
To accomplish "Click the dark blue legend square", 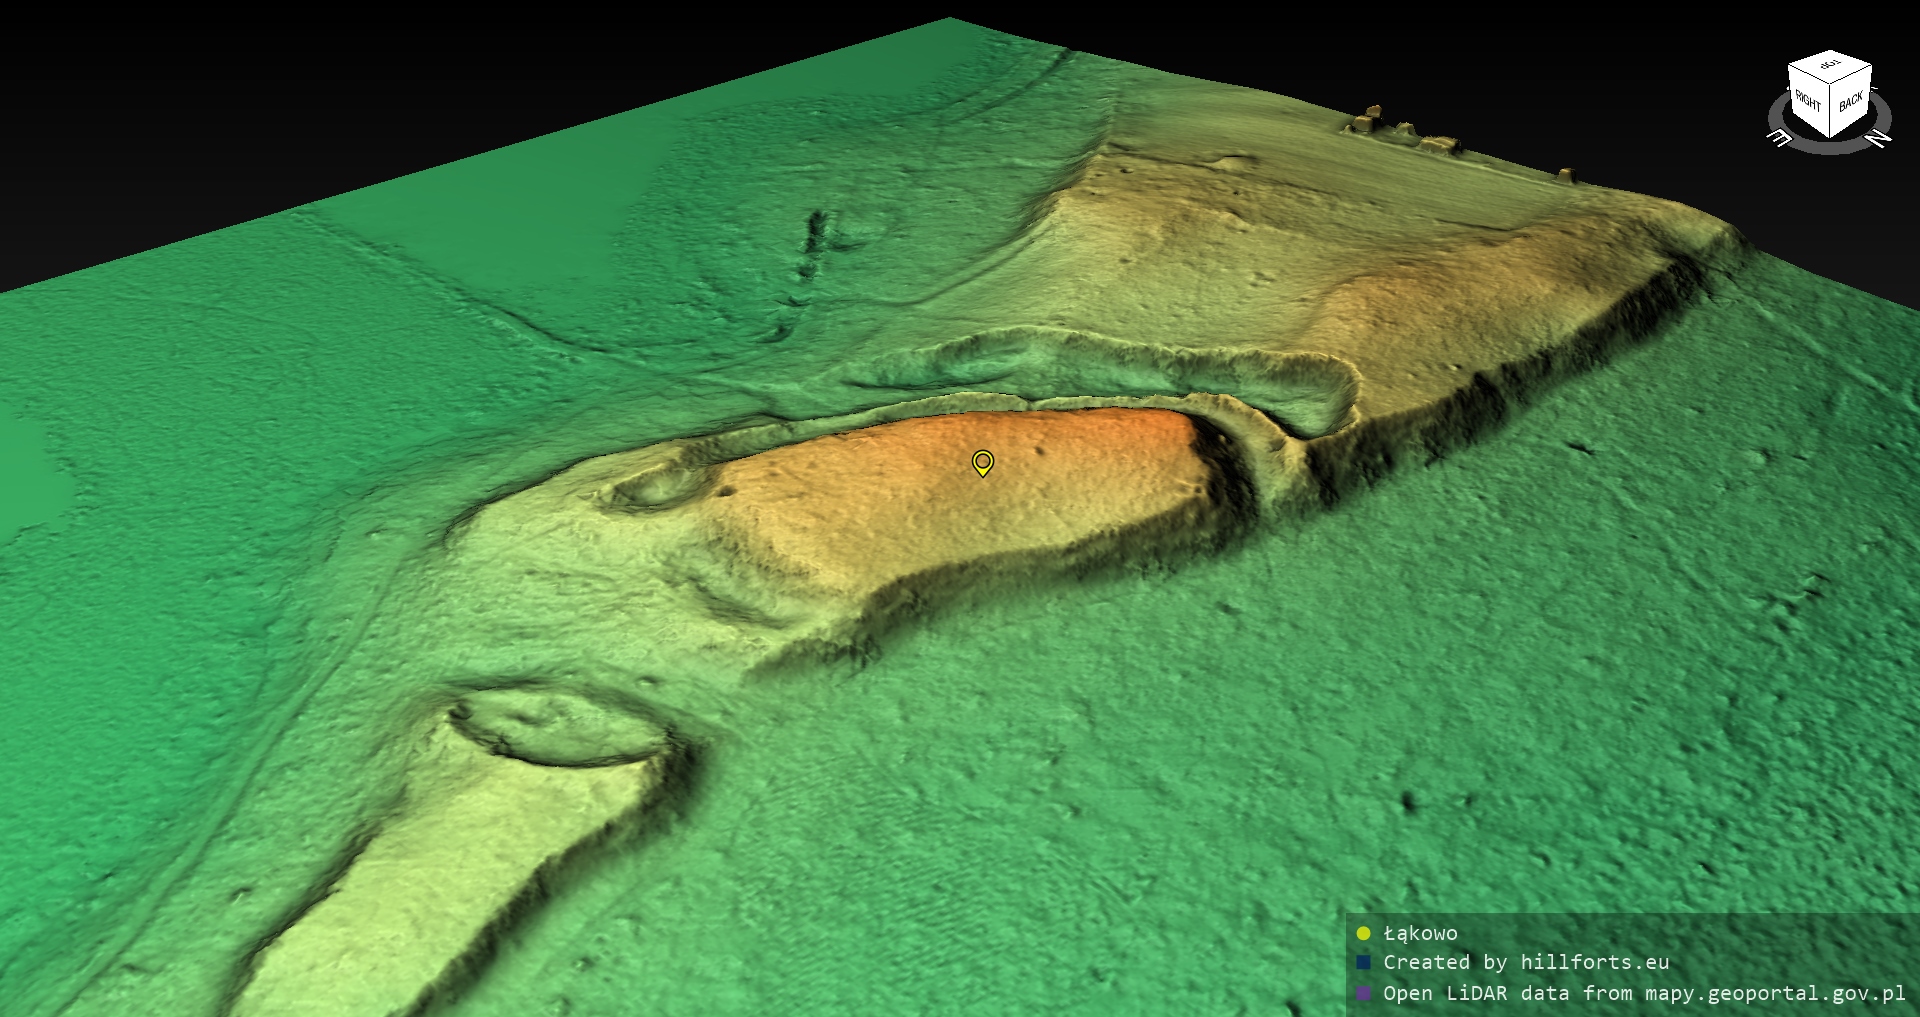I will [1363, 963].
